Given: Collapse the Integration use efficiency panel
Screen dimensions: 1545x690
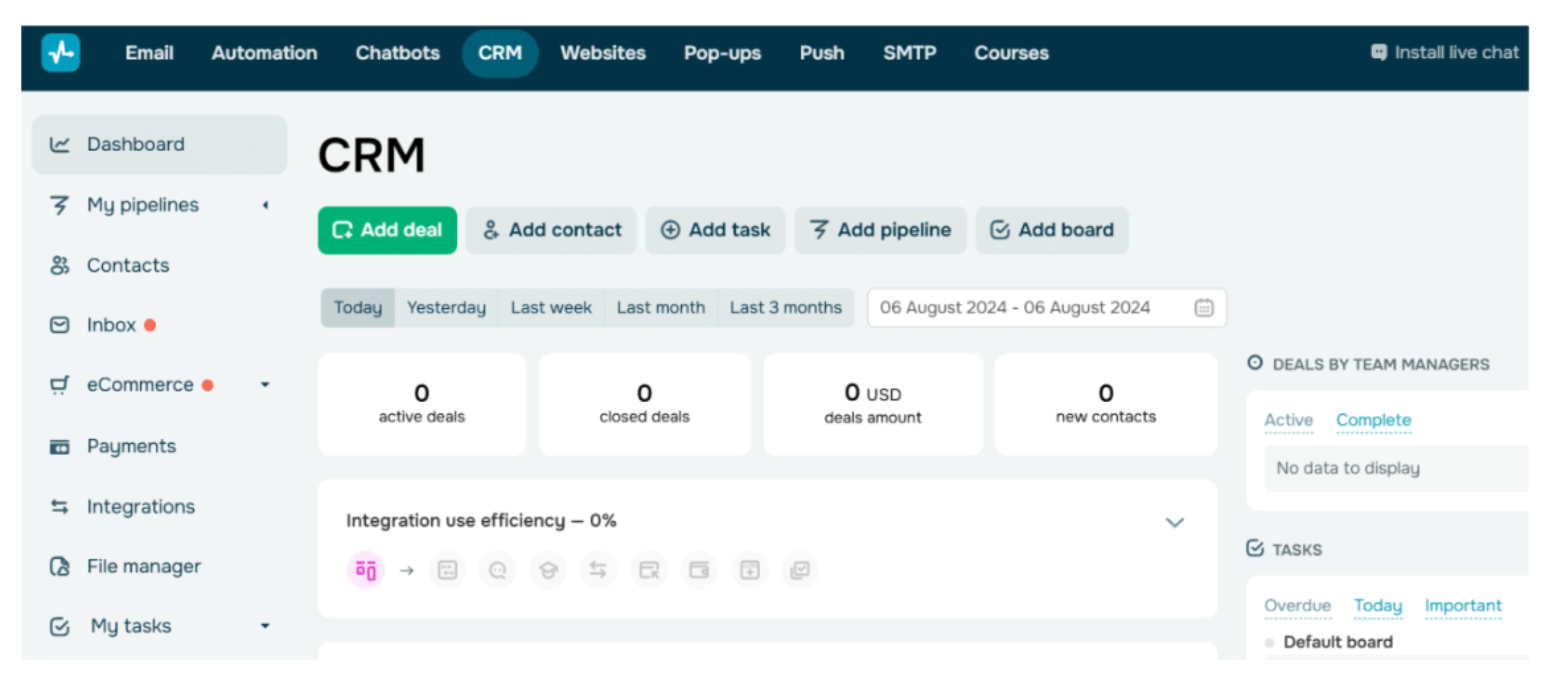Looking at the screenshot, I should tap(1176, 522).
